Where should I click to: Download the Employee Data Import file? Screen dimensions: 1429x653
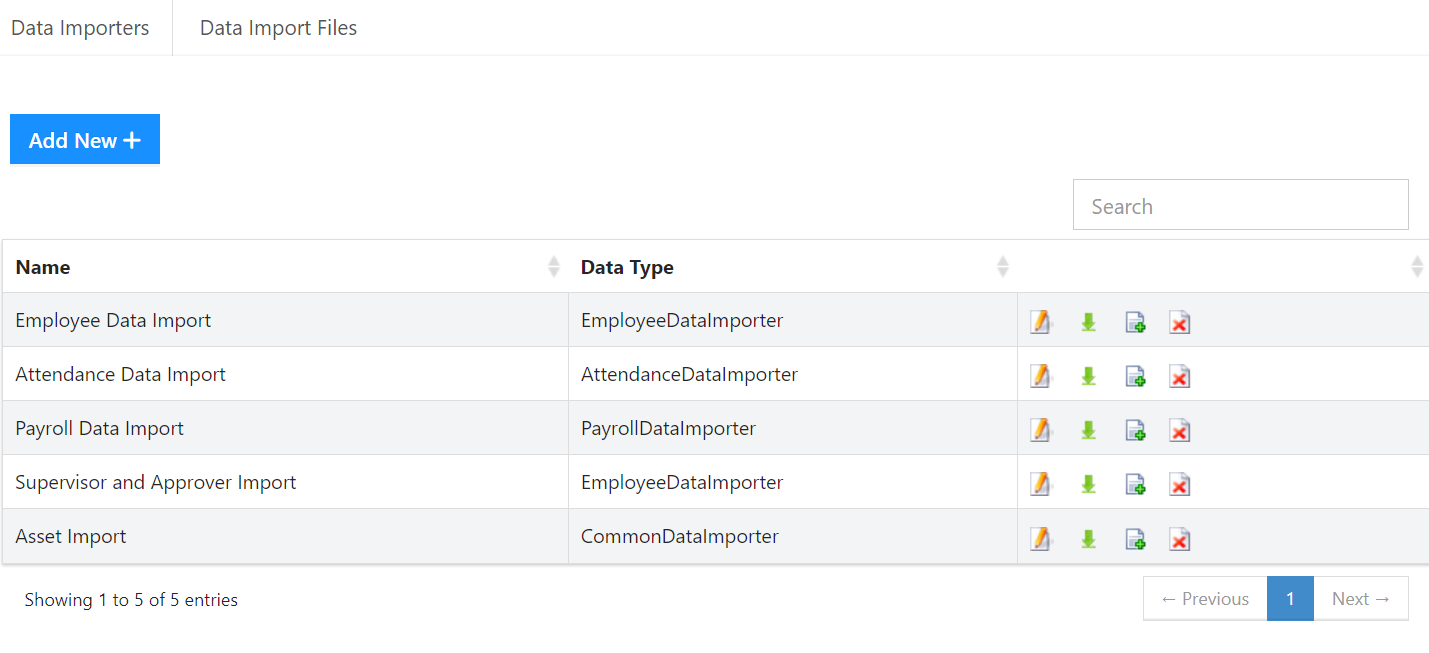pos(1088,321)
